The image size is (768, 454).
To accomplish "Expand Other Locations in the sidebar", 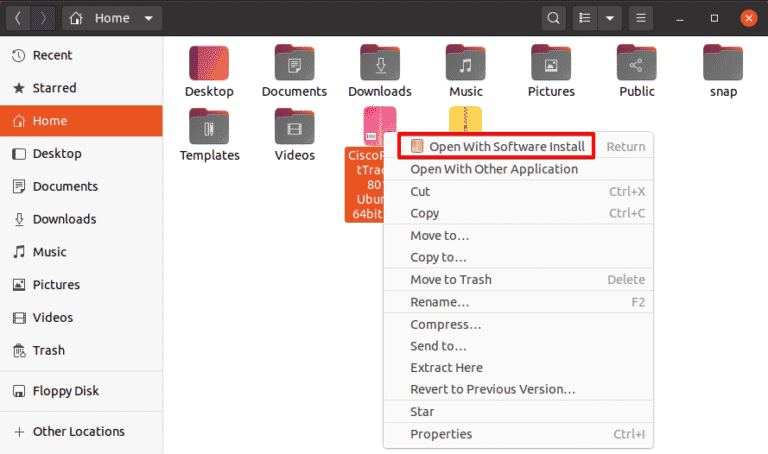I will coord(78,432).
